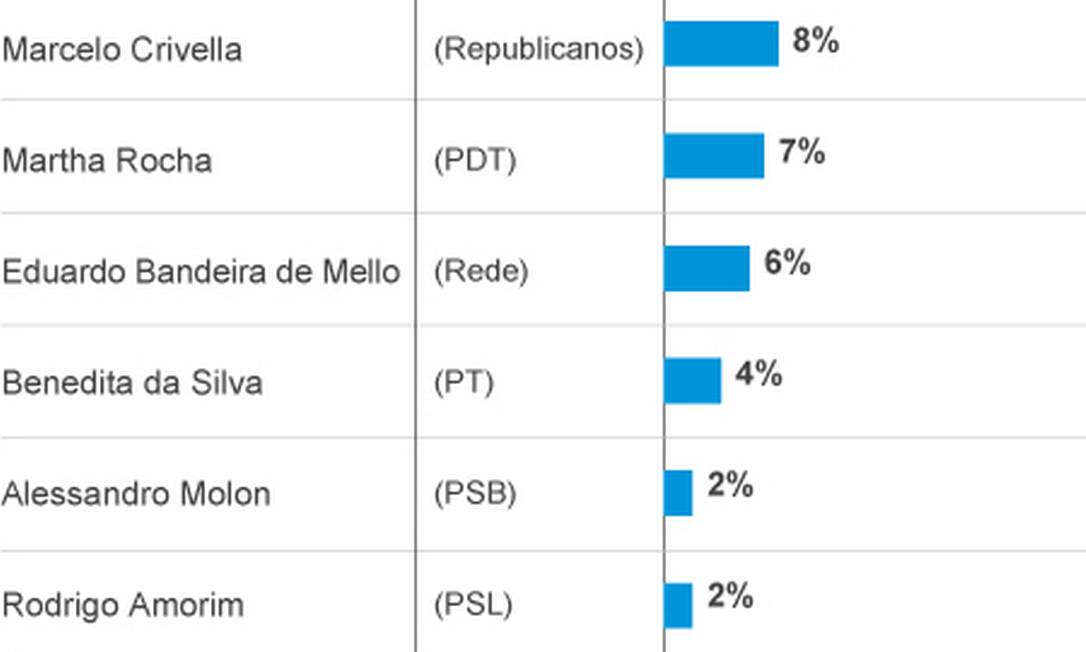
Task: Click the (Republicanos) party label
Action: pos(538,50)
